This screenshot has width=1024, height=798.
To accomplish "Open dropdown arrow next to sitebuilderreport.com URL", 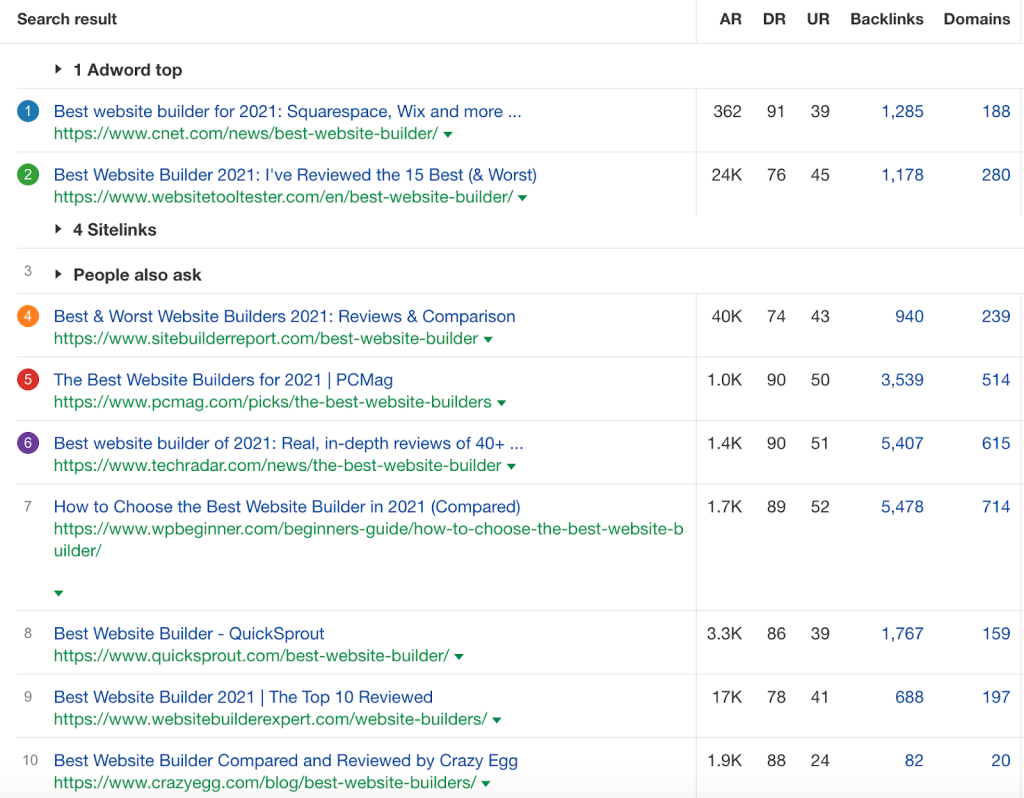I will (x=488, y=340).
